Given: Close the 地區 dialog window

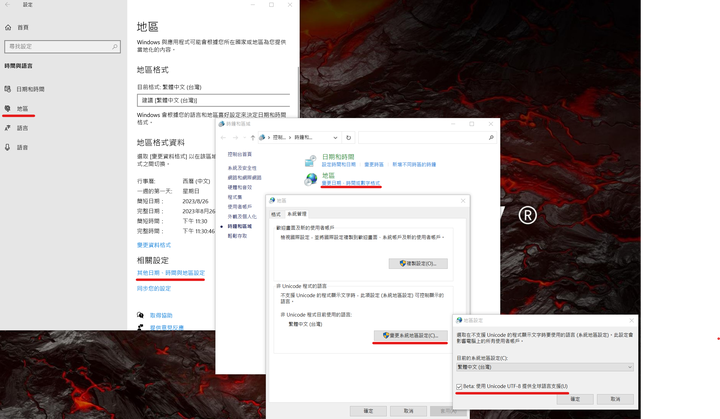Looking at the screenshot, I should pos(463,201).
